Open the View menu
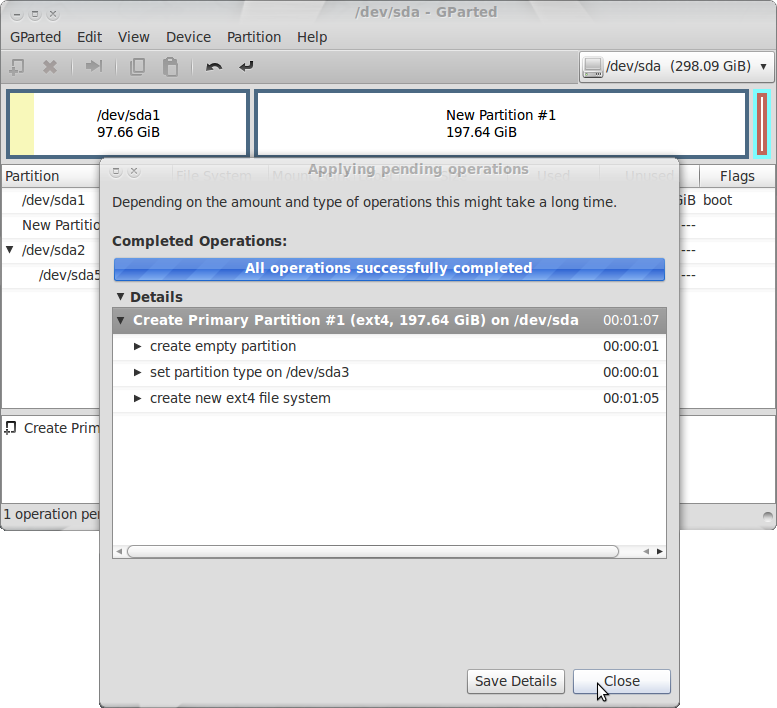 (133, 37)
